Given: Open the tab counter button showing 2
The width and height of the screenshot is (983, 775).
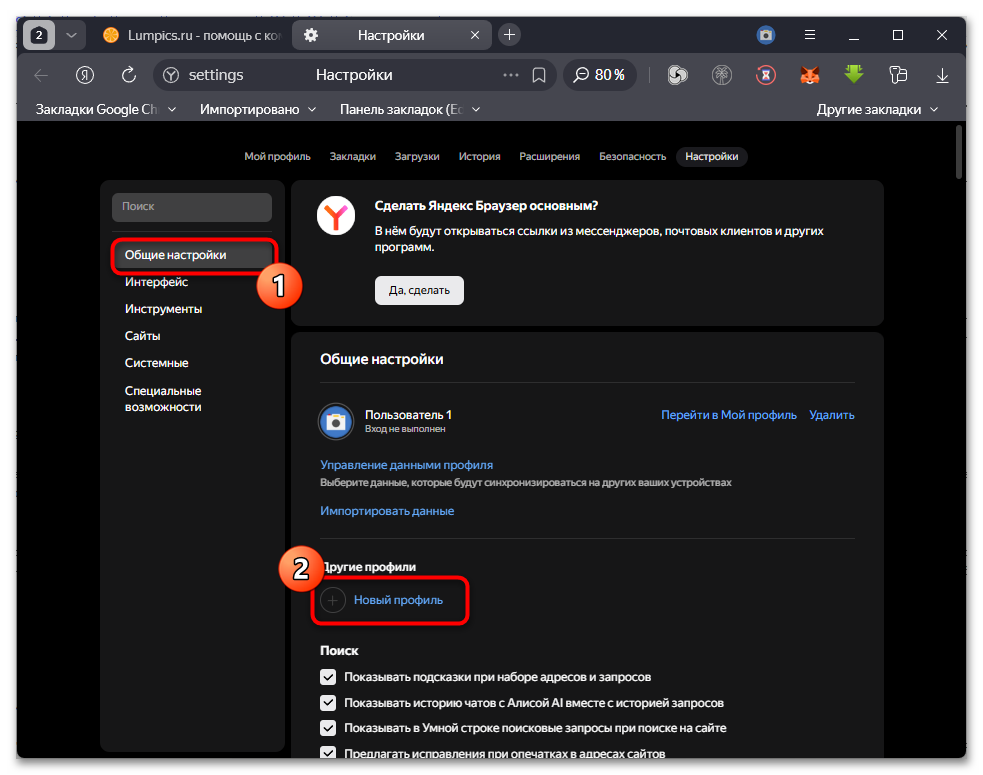Looking at the screenshot, I should [39, 35].
